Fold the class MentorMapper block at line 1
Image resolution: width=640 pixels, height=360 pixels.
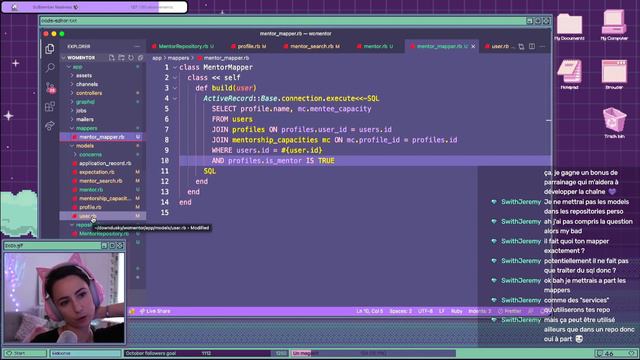point(175,67)
